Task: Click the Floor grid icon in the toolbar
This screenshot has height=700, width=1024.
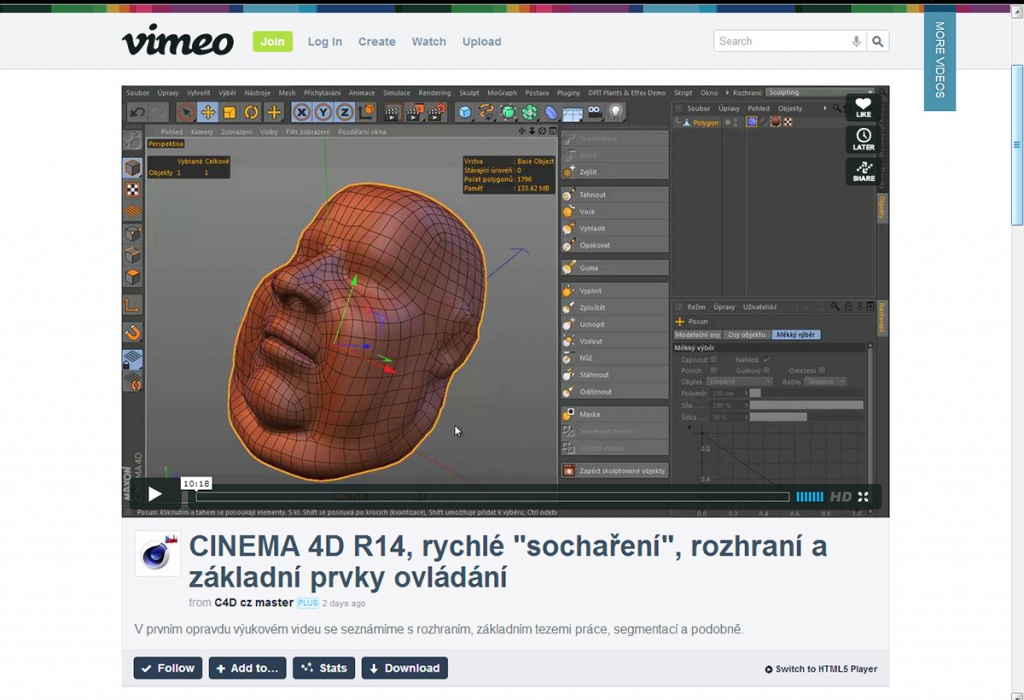Action: [x=572, y=114]
